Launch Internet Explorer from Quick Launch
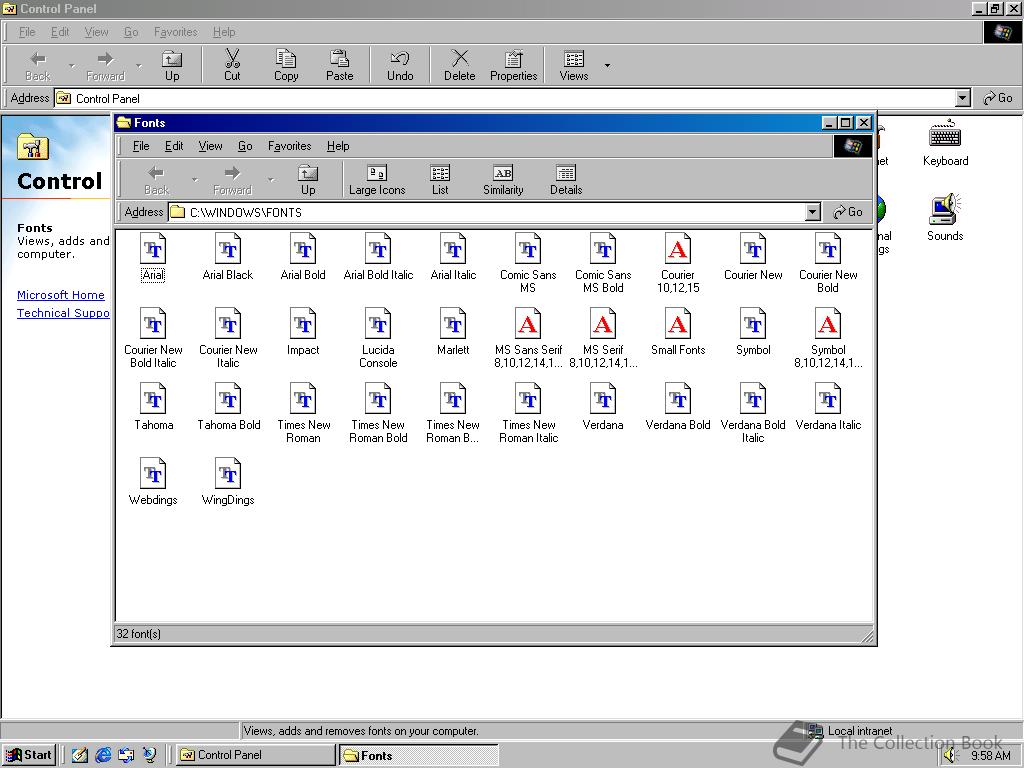This screenshot has height=768, width=1024. click(x=103, y=756)
